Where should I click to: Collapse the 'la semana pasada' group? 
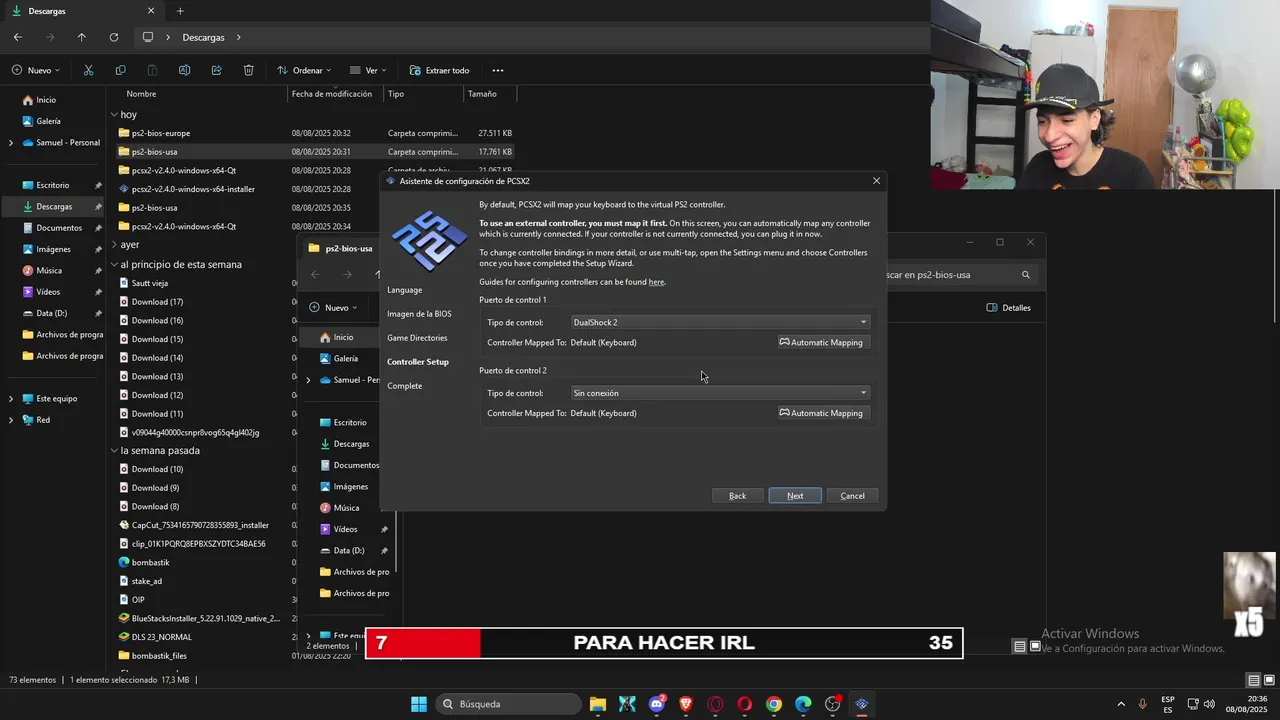(114, 451)
